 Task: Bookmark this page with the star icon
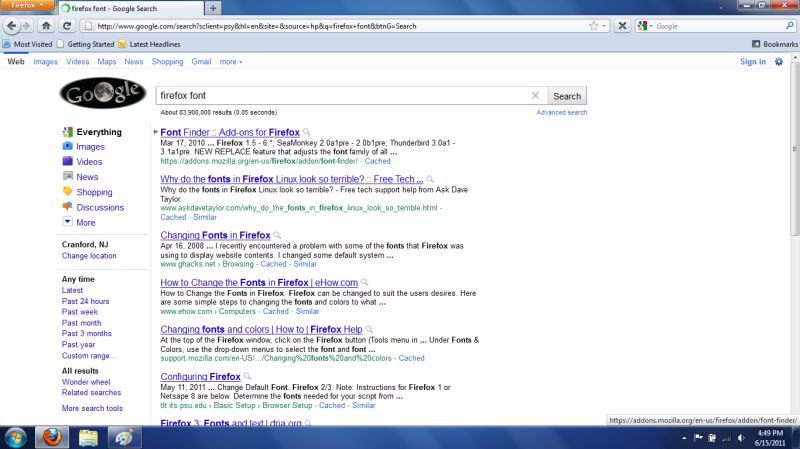(x=593, y=26)
